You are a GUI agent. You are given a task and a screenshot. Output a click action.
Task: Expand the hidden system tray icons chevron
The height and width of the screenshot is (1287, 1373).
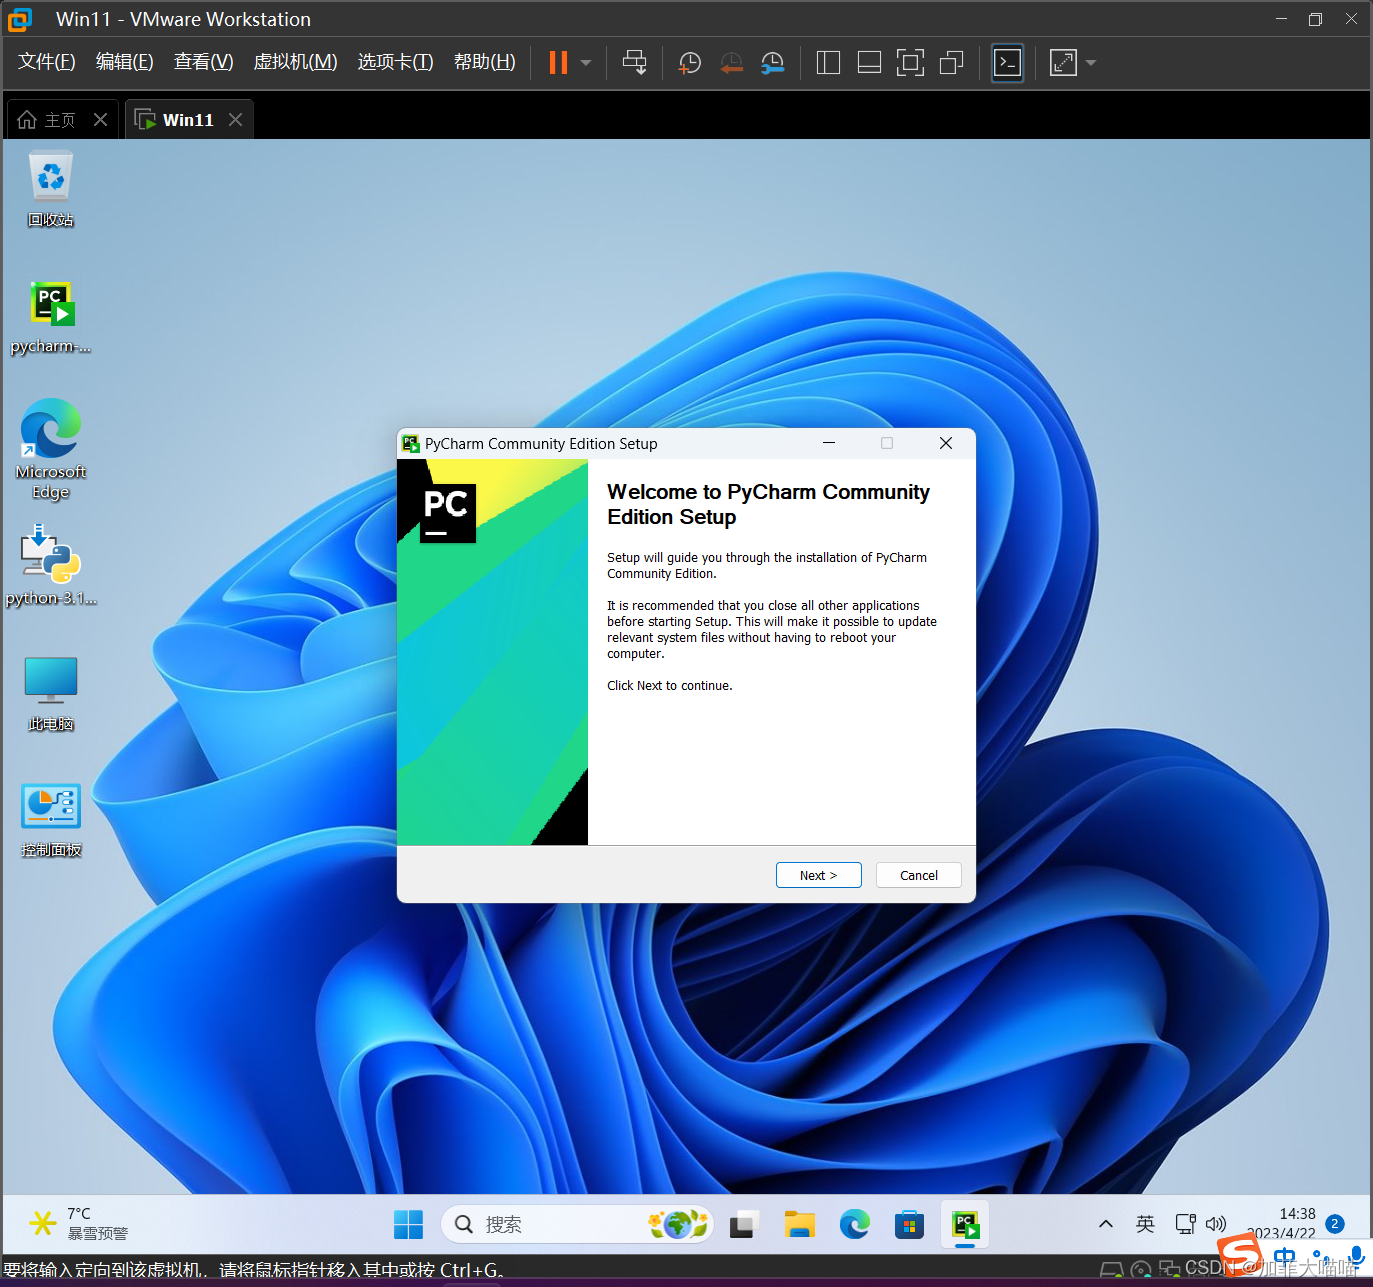coord(1106,1224)
